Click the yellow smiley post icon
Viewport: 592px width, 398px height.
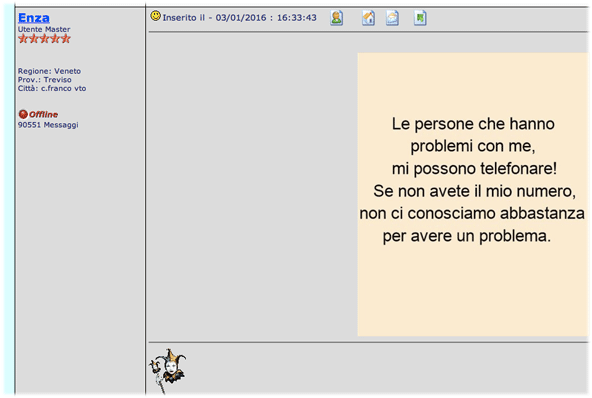(156, 16)
